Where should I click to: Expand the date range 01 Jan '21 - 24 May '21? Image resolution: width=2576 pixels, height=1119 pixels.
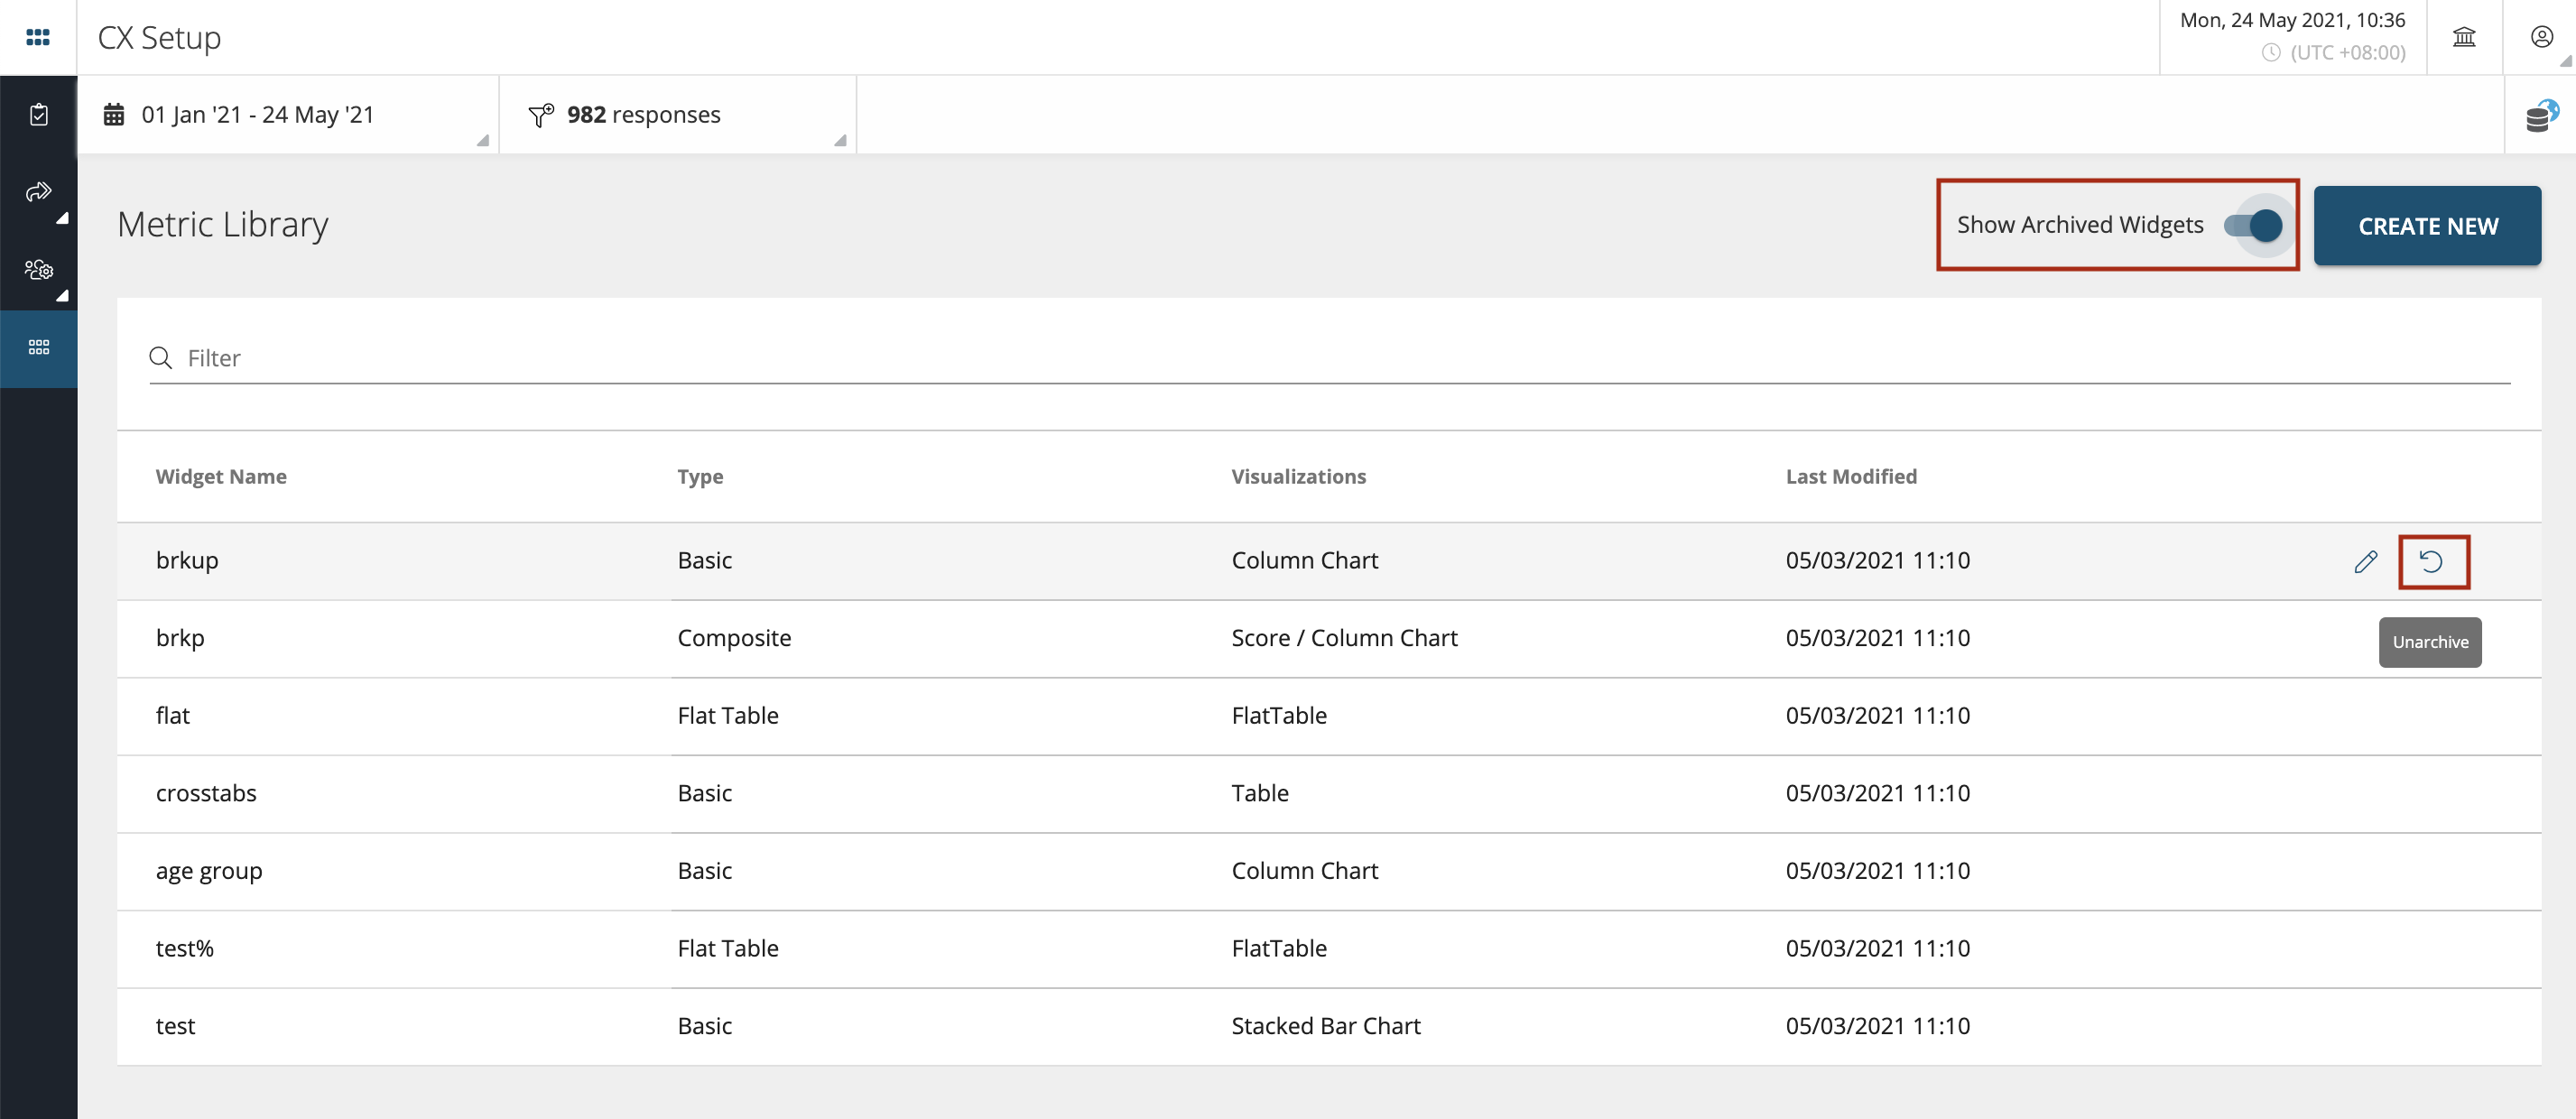pyautogui.click(x=288, y=115)
